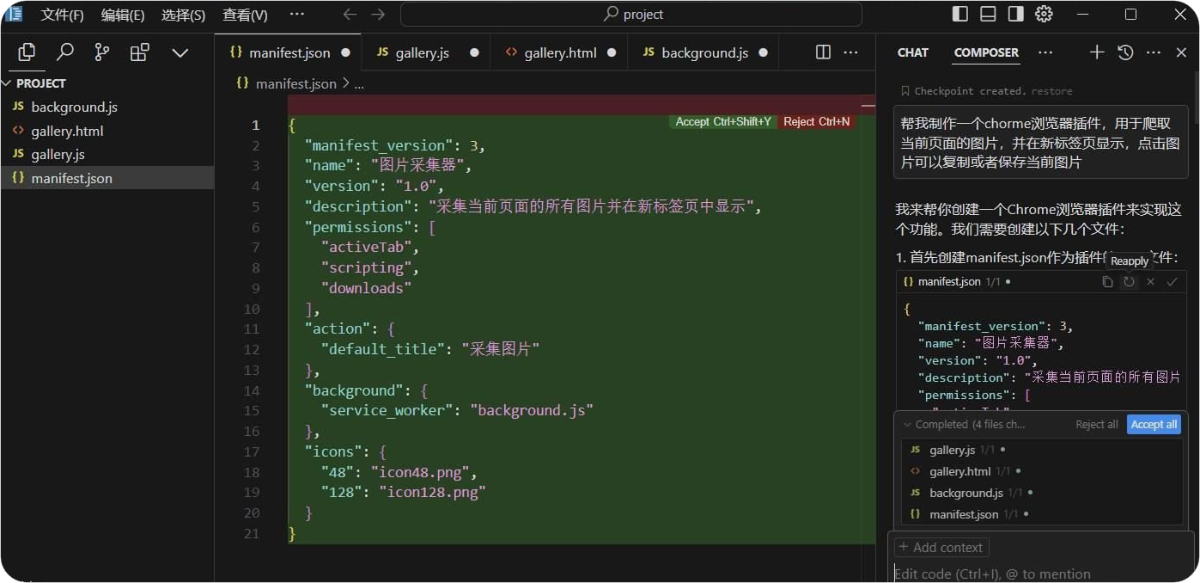The image size is (1200, 583).
Task: Open the ellipsis menu beside the history icon
Action: (x=1153, y=52)
